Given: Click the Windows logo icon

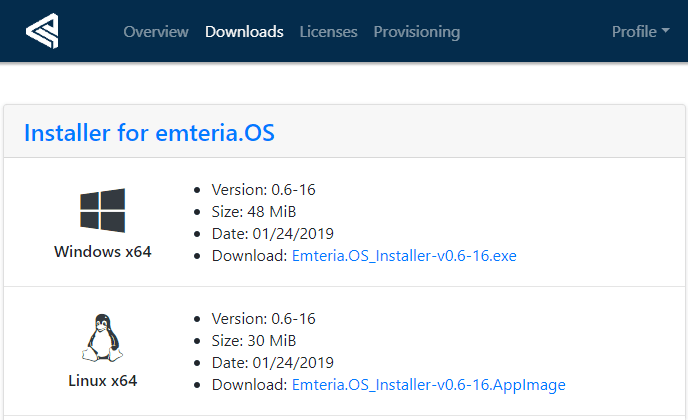Looking at the screenshot, I should click(x=103, y=210).
